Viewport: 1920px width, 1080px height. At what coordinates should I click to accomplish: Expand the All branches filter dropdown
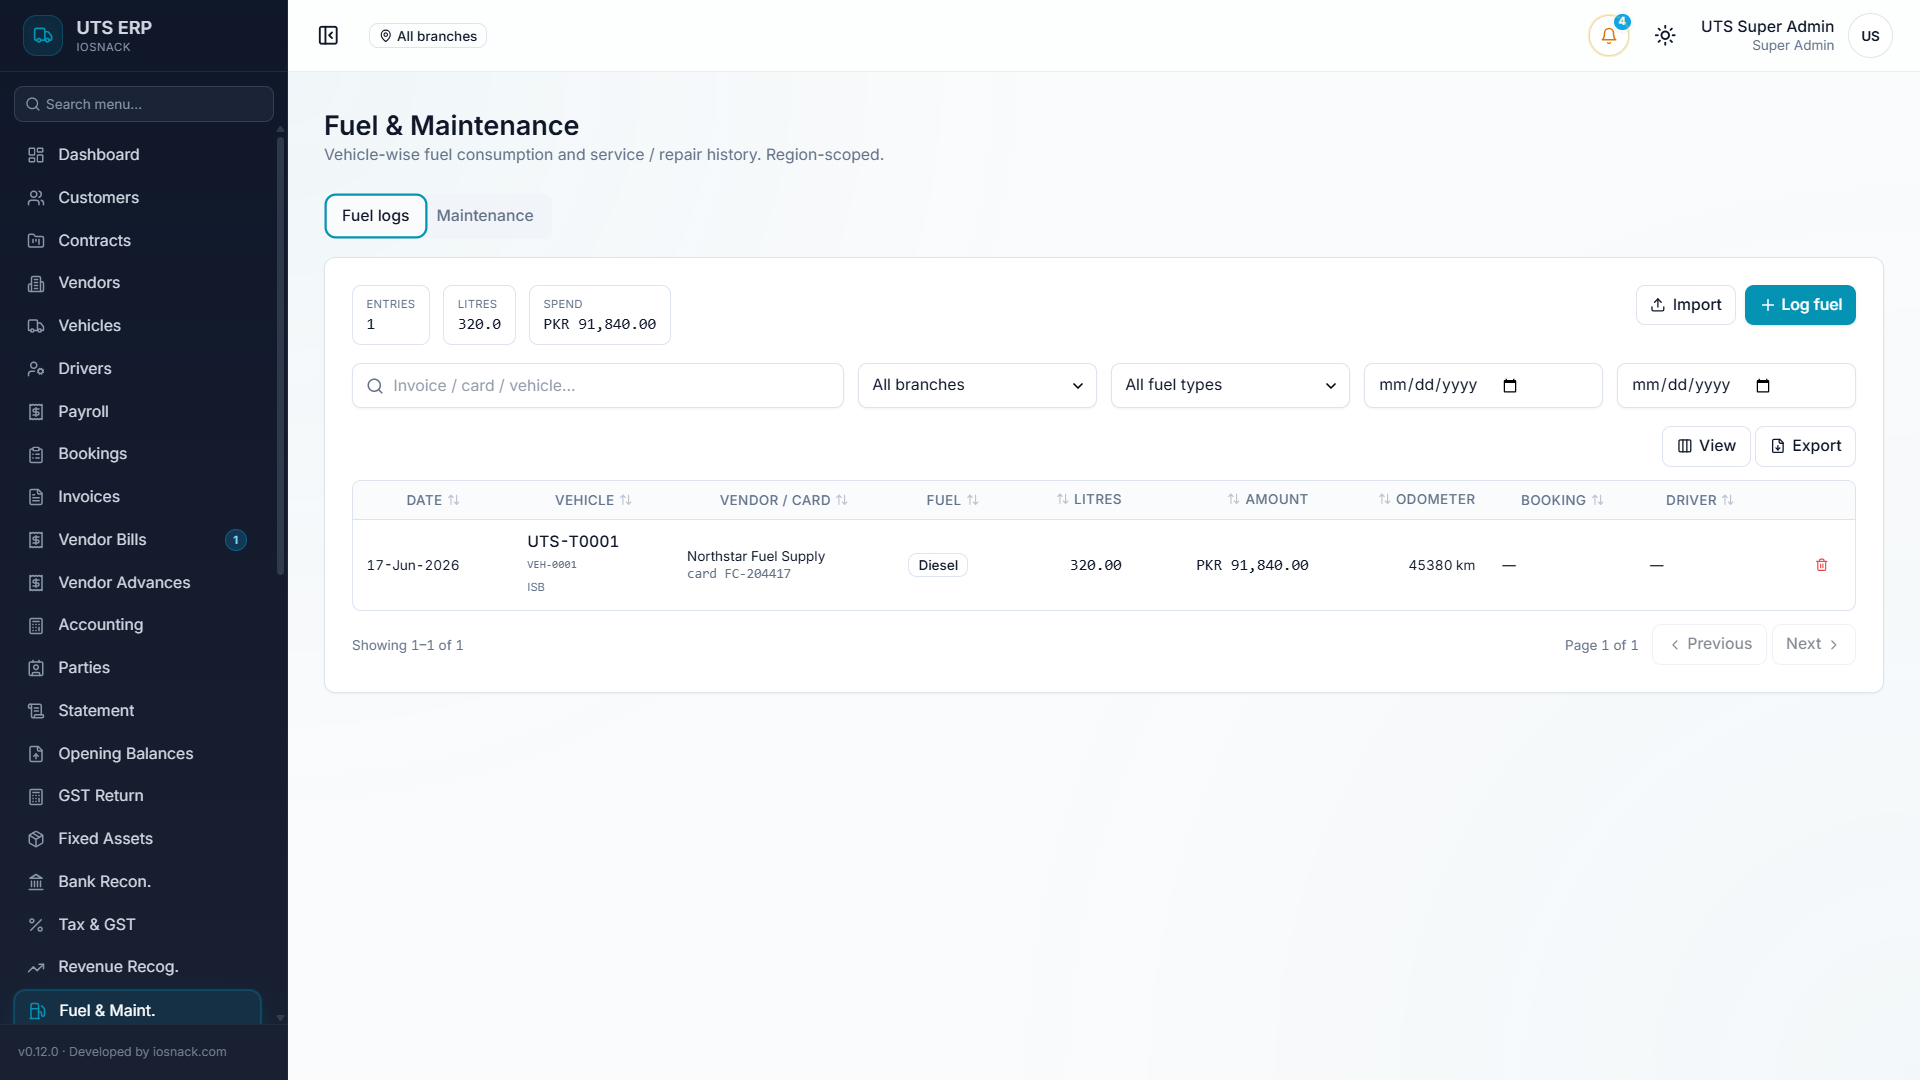tap(977, 386)
